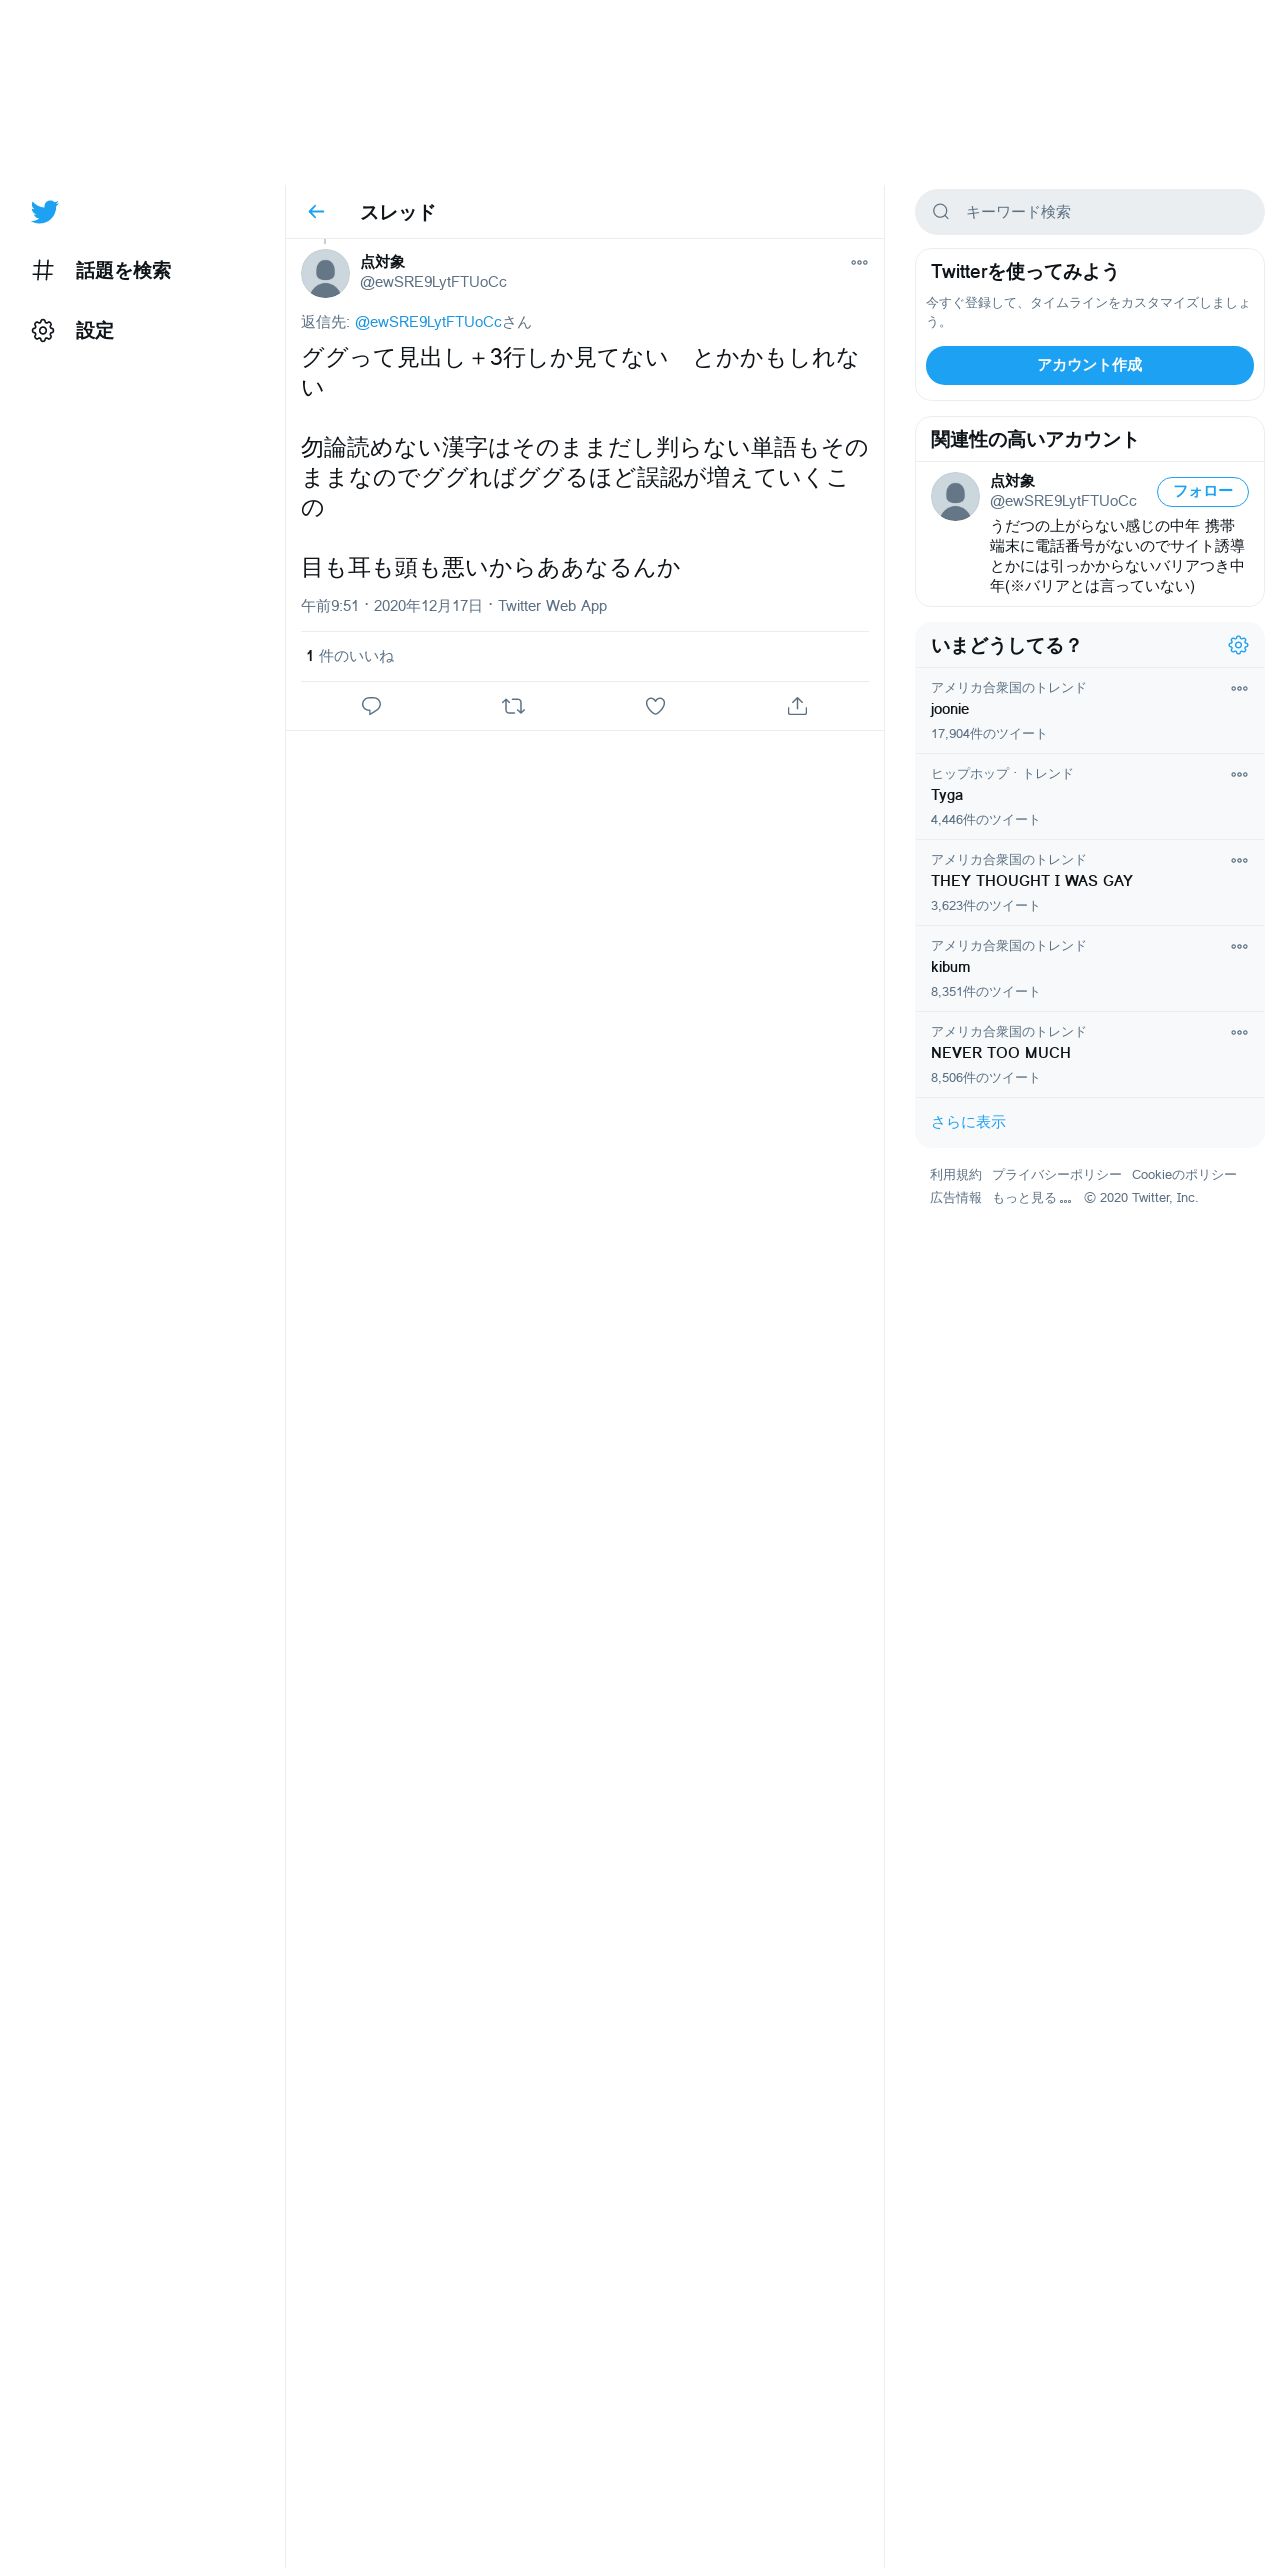
Task: Open the tweet's more options menu
Action: tap(859, 263)
